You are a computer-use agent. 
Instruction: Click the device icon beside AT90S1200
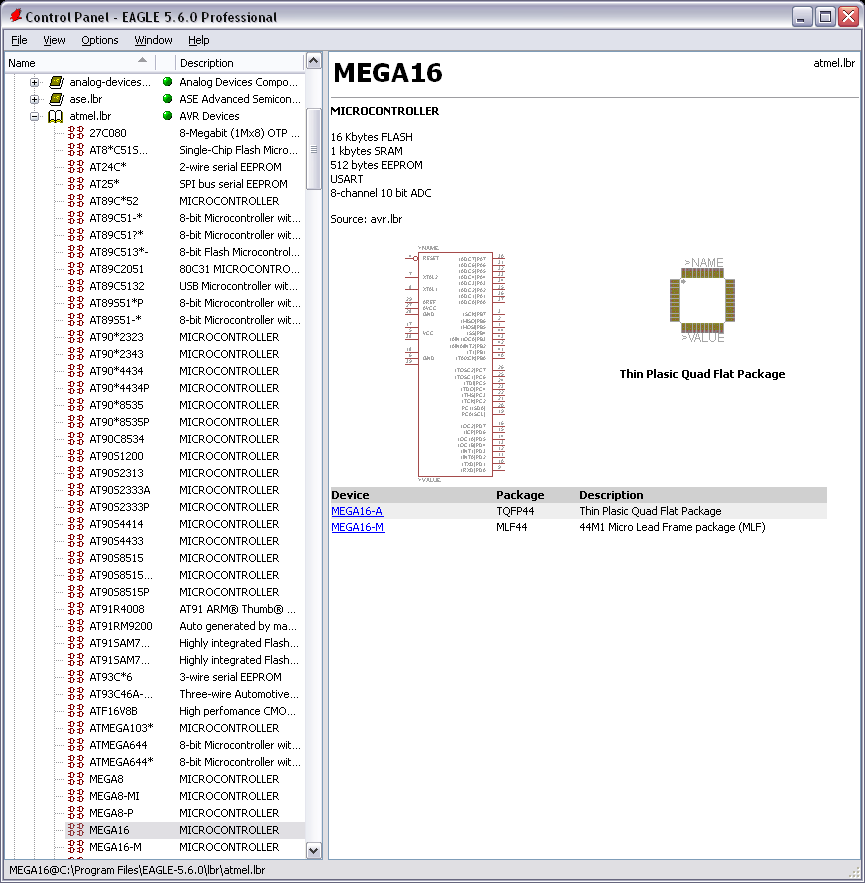[75, 456]
